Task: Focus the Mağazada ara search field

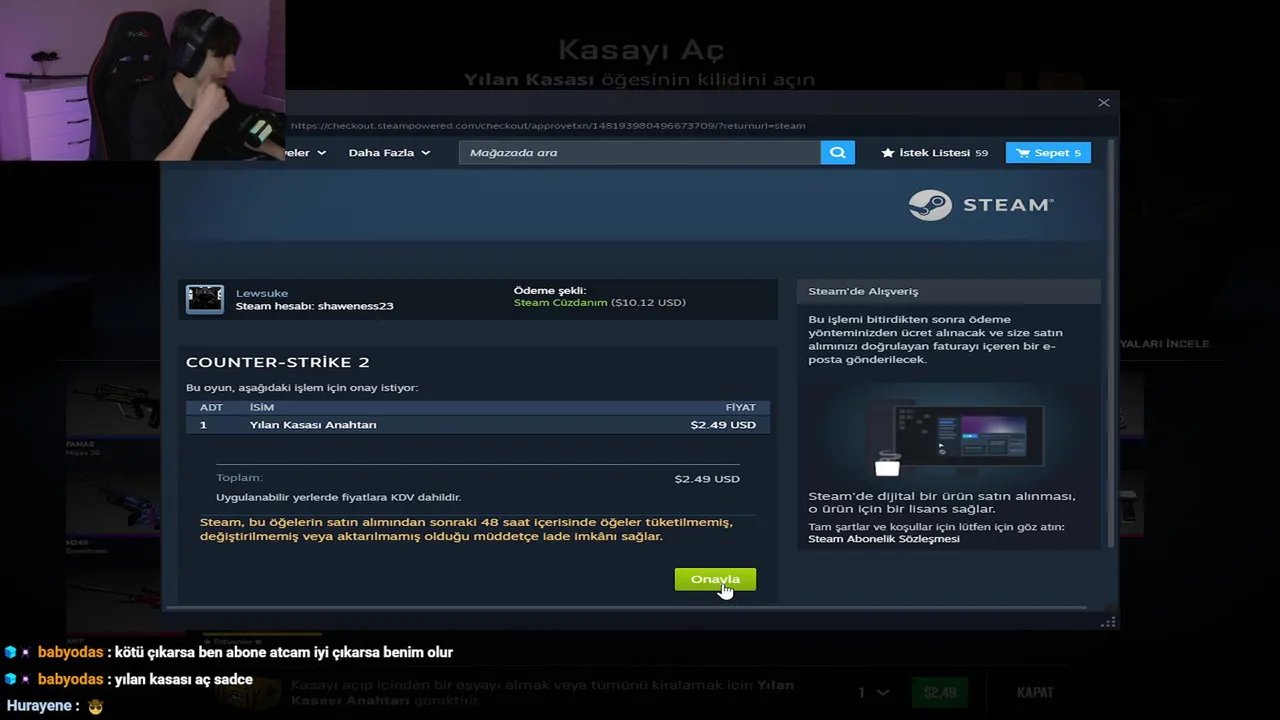Action: coord(640,153)
